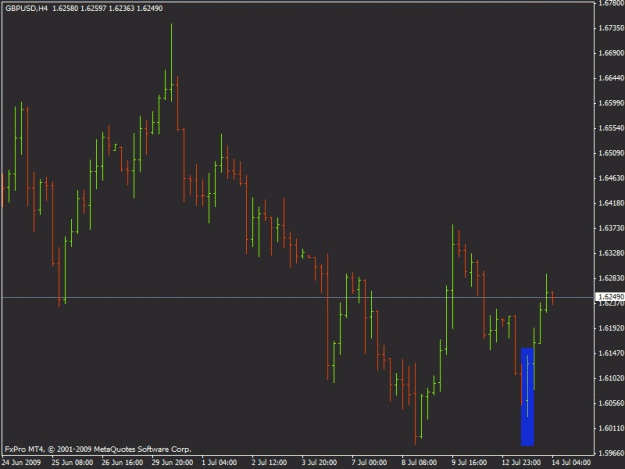Select the 1.64180 price level label
Screen dimensions: 625x469
click(x=611, y=204)
